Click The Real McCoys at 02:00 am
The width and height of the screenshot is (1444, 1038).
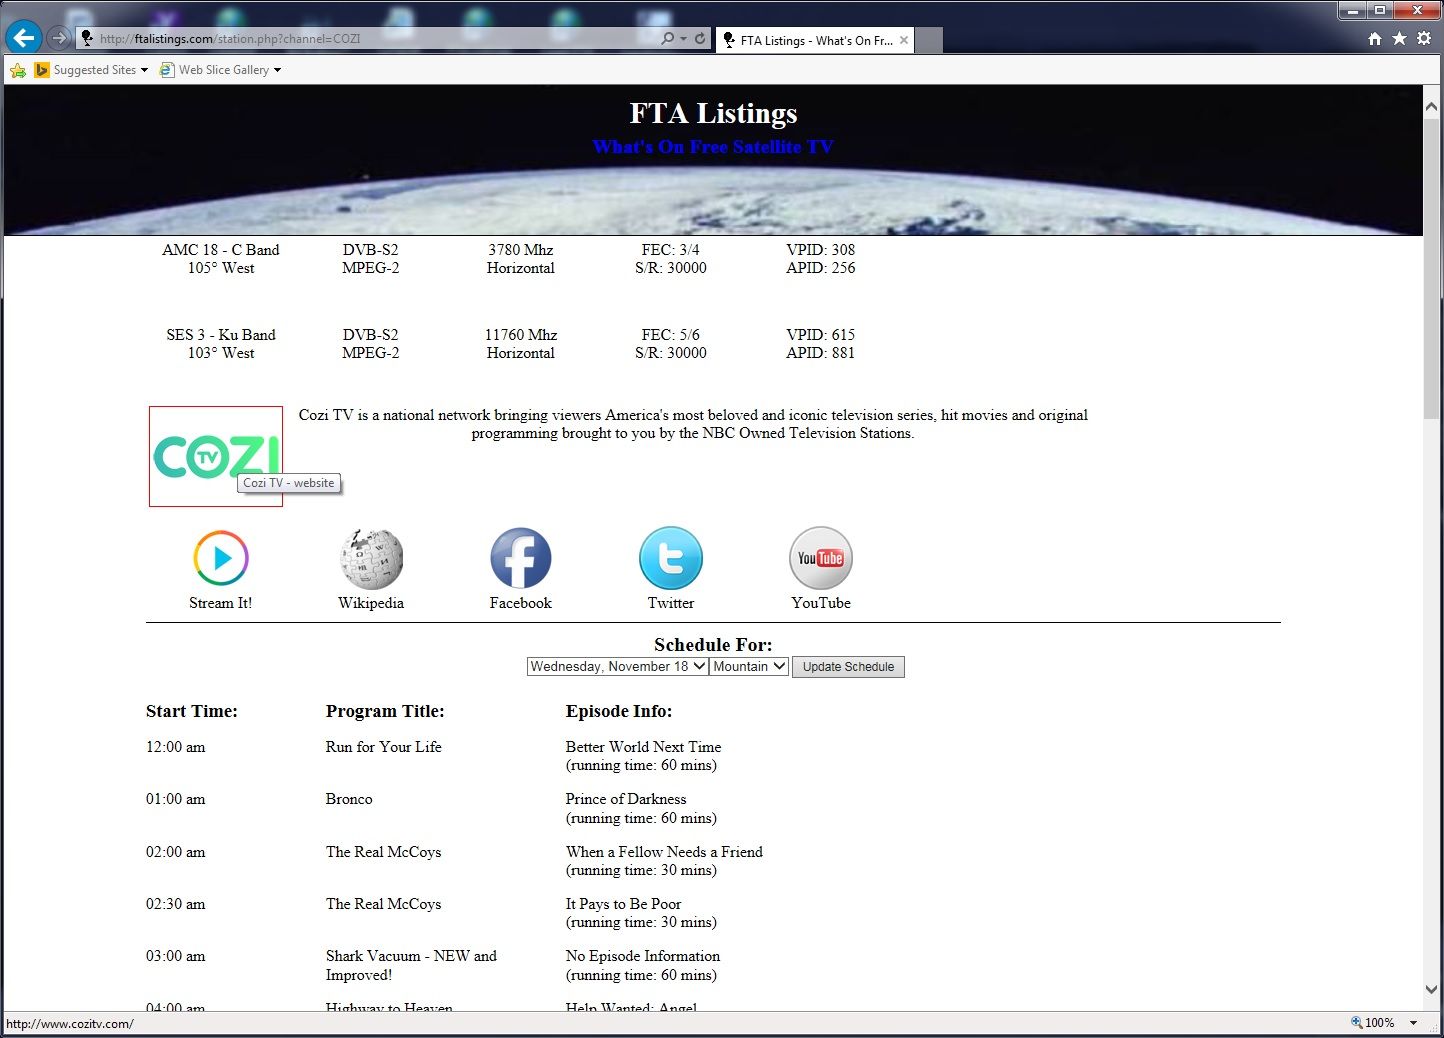coord(384,852)
